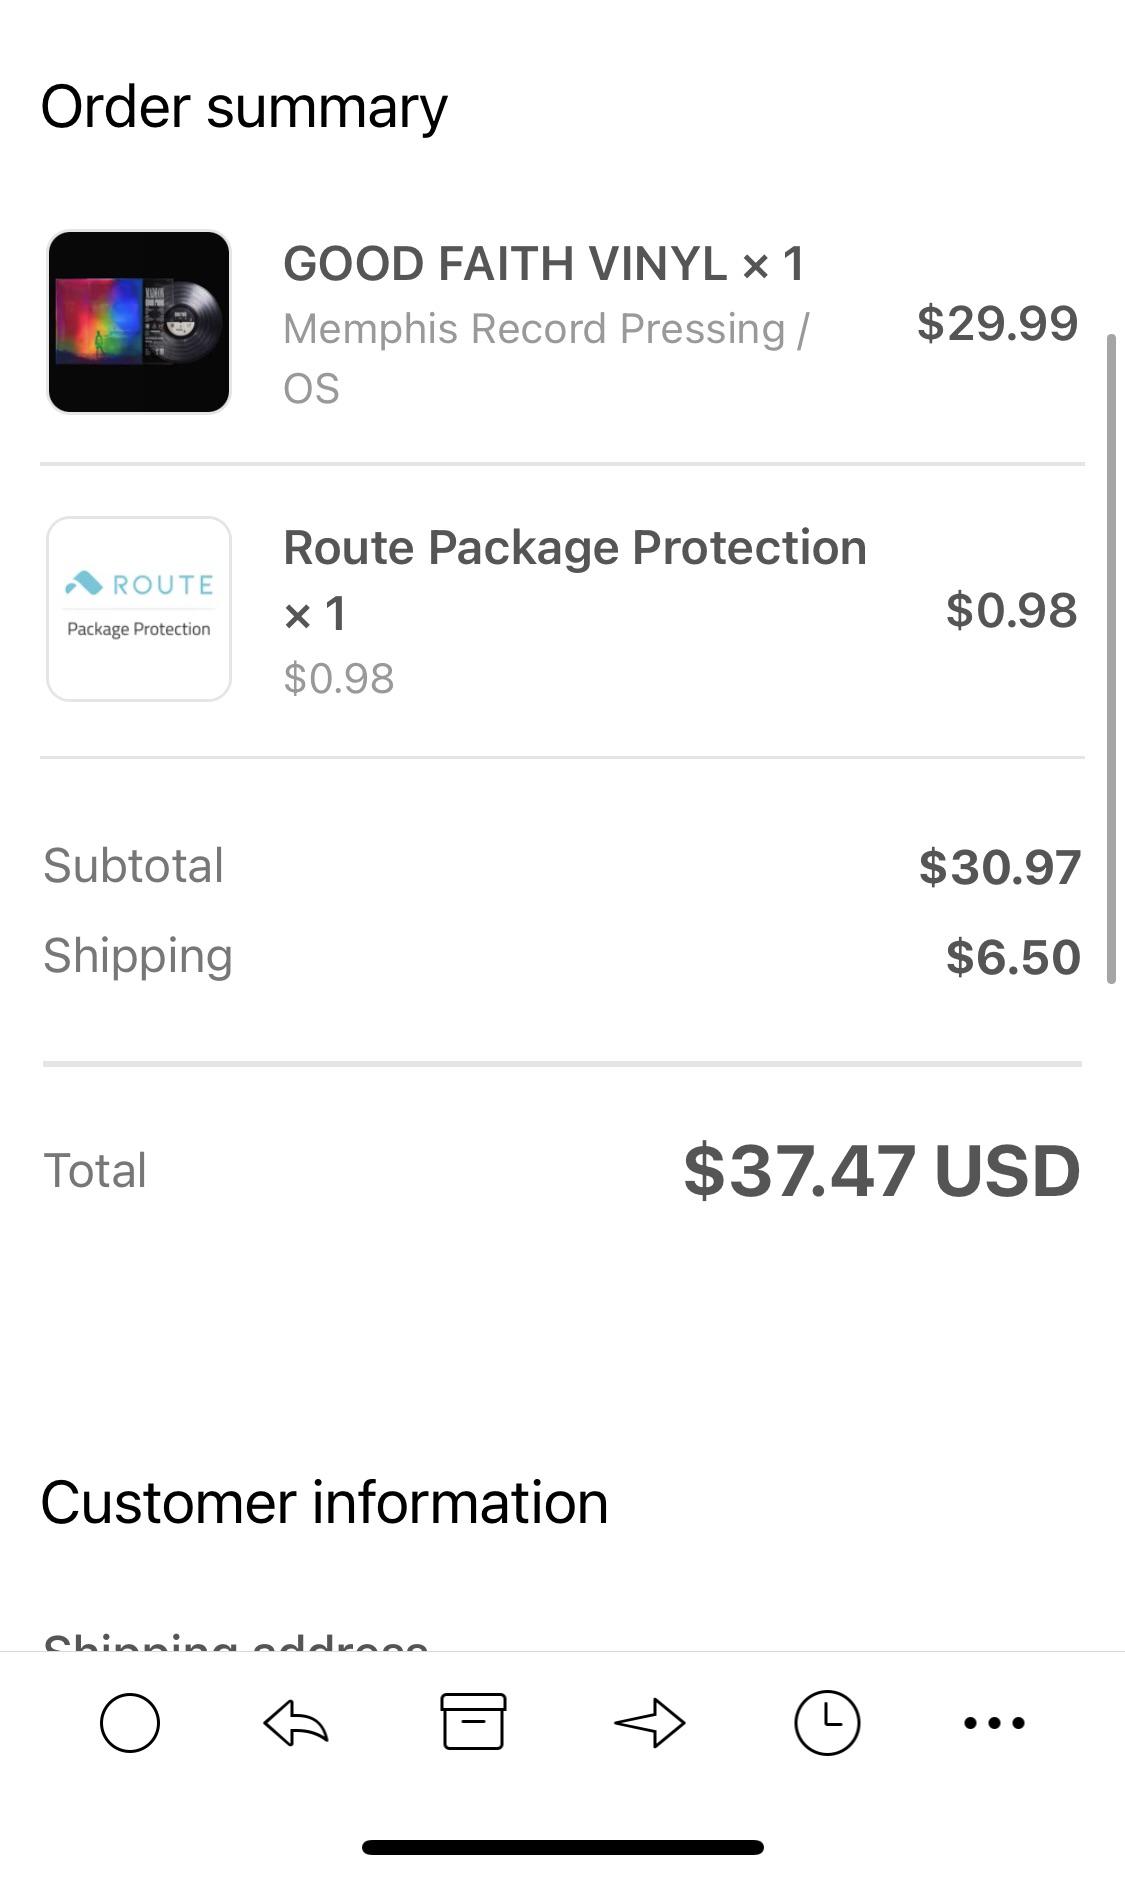Tap the Route Package Protection item name
Screen dimensions: 1125x1879
(575, 549)
